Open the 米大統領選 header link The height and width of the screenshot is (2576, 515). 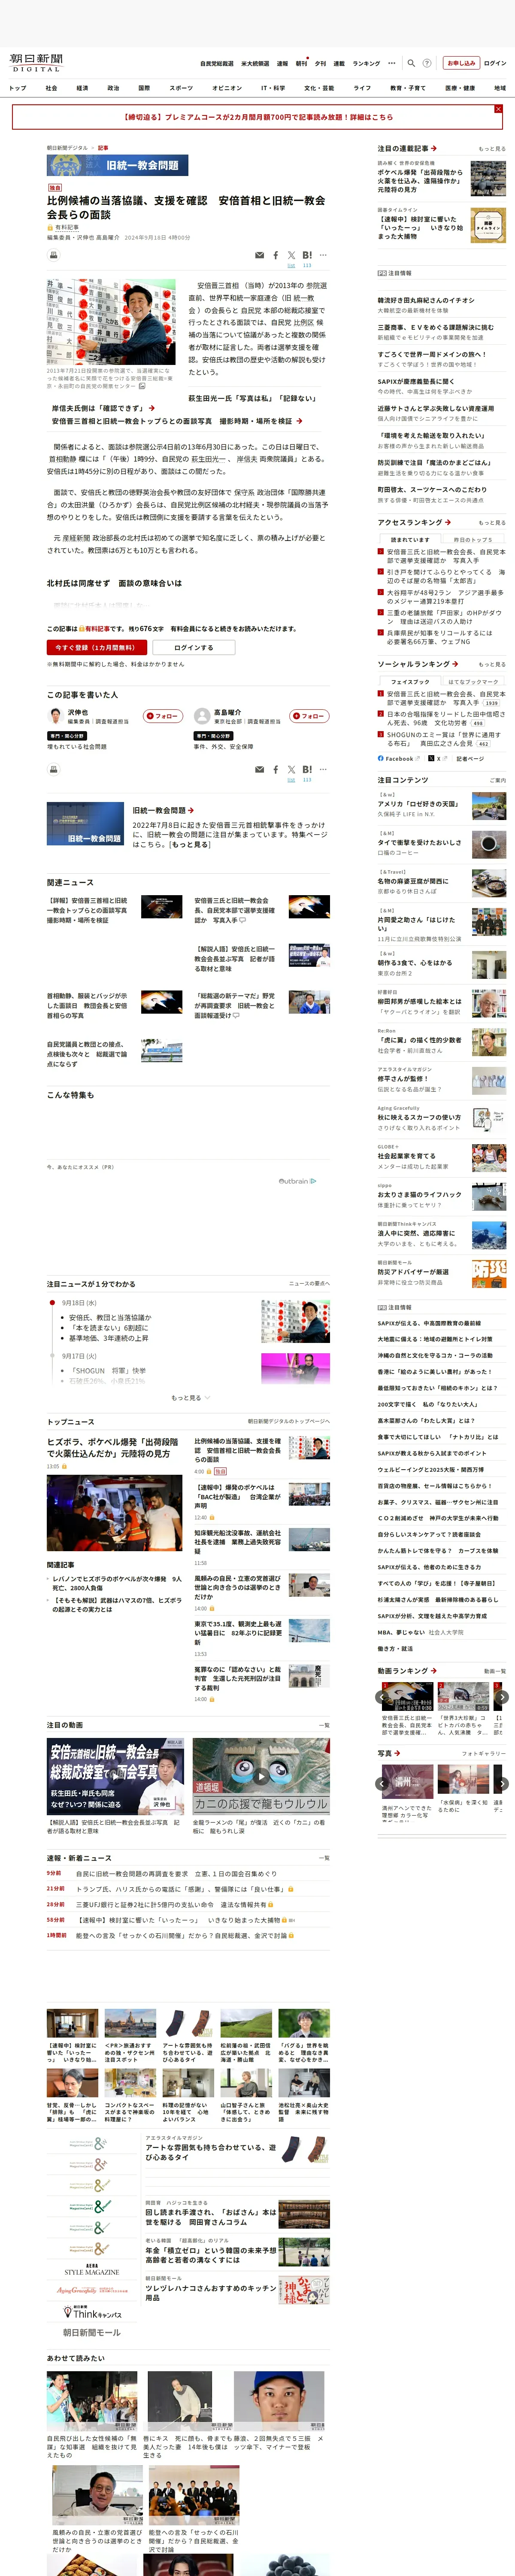point(255,63)
